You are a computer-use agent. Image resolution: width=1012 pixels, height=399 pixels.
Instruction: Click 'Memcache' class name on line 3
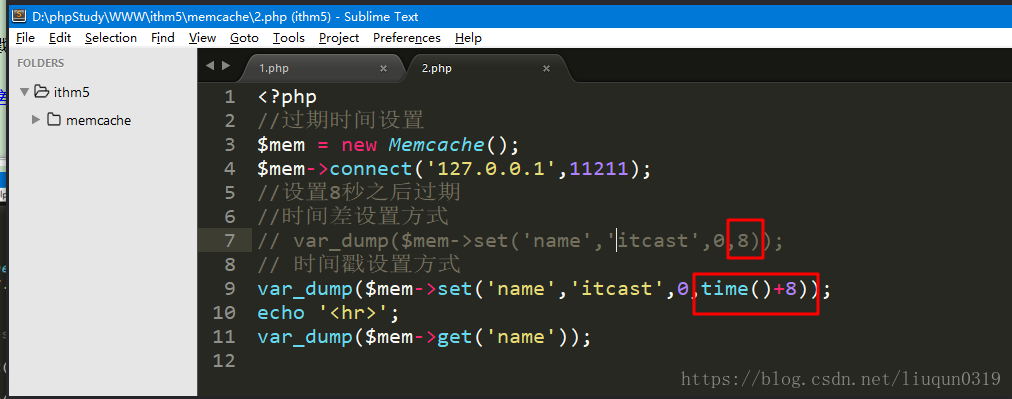pyautogui.click(x=436, y=145)
